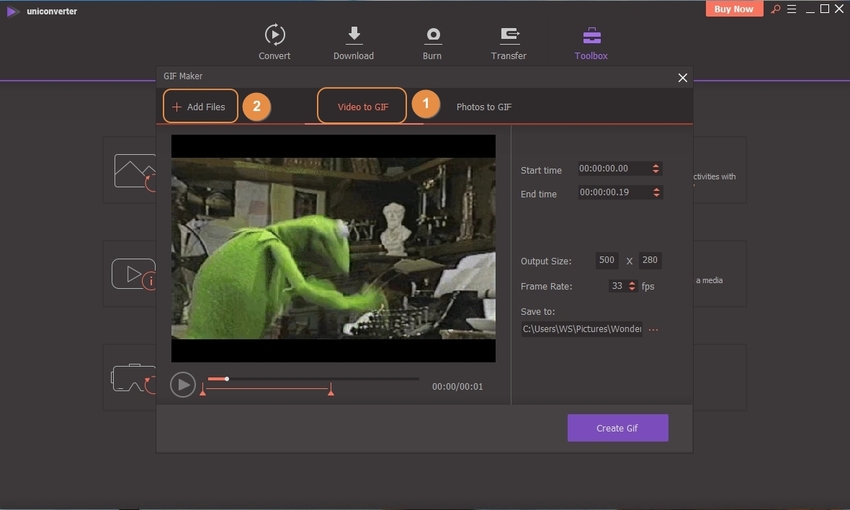Image resolution: width=850 pixels, height=510 pixels.
Task: Click the Create Gif button
Action: pyautogui.click(x=617, y=428)
